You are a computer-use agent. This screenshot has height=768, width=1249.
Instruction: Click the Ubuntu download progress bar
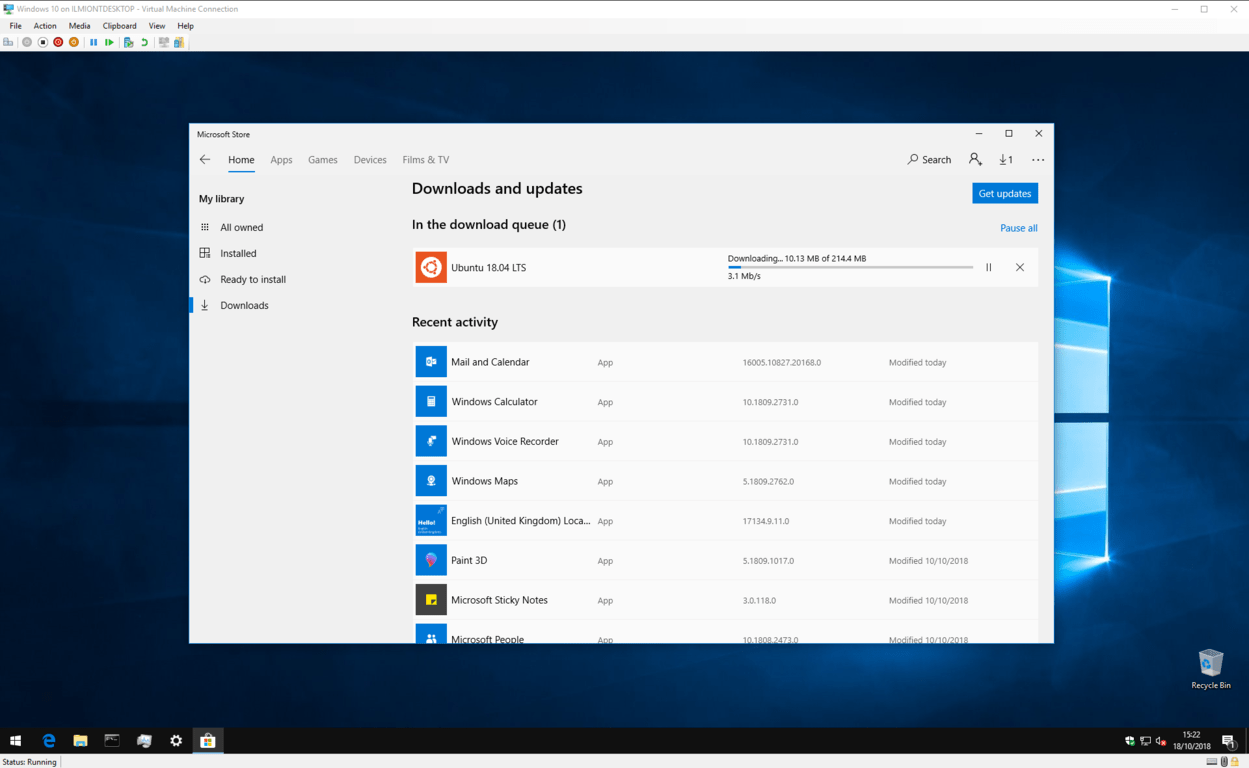(850, 267)
